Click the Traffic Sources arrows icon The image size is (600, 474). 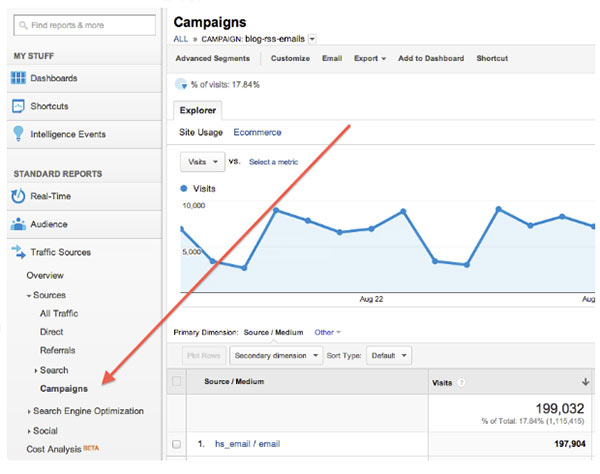18,252
